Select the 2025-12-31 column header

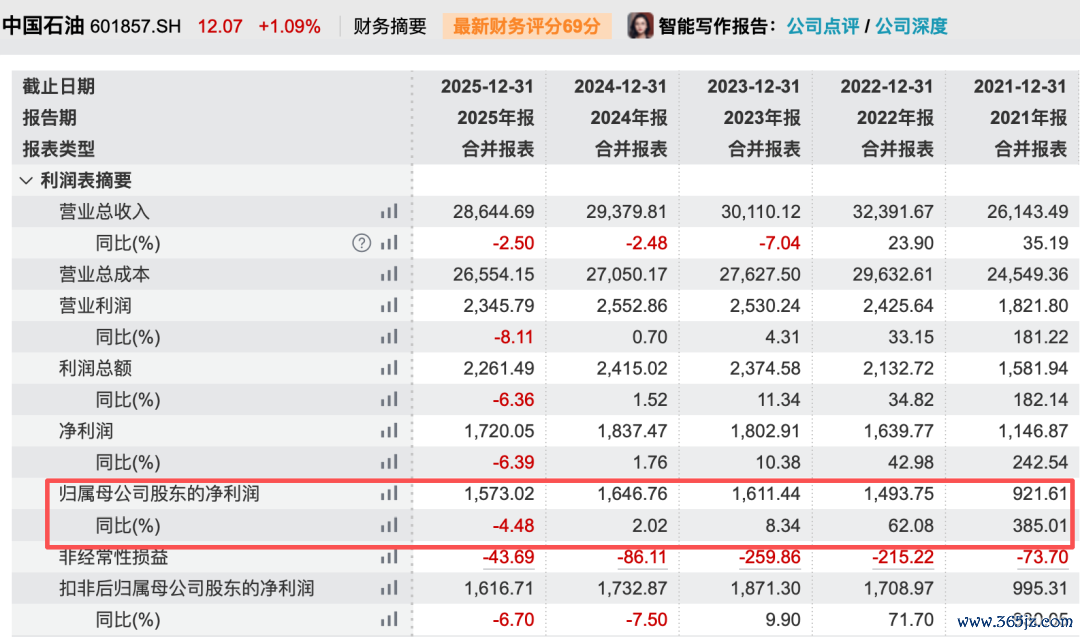coord(487,86)
